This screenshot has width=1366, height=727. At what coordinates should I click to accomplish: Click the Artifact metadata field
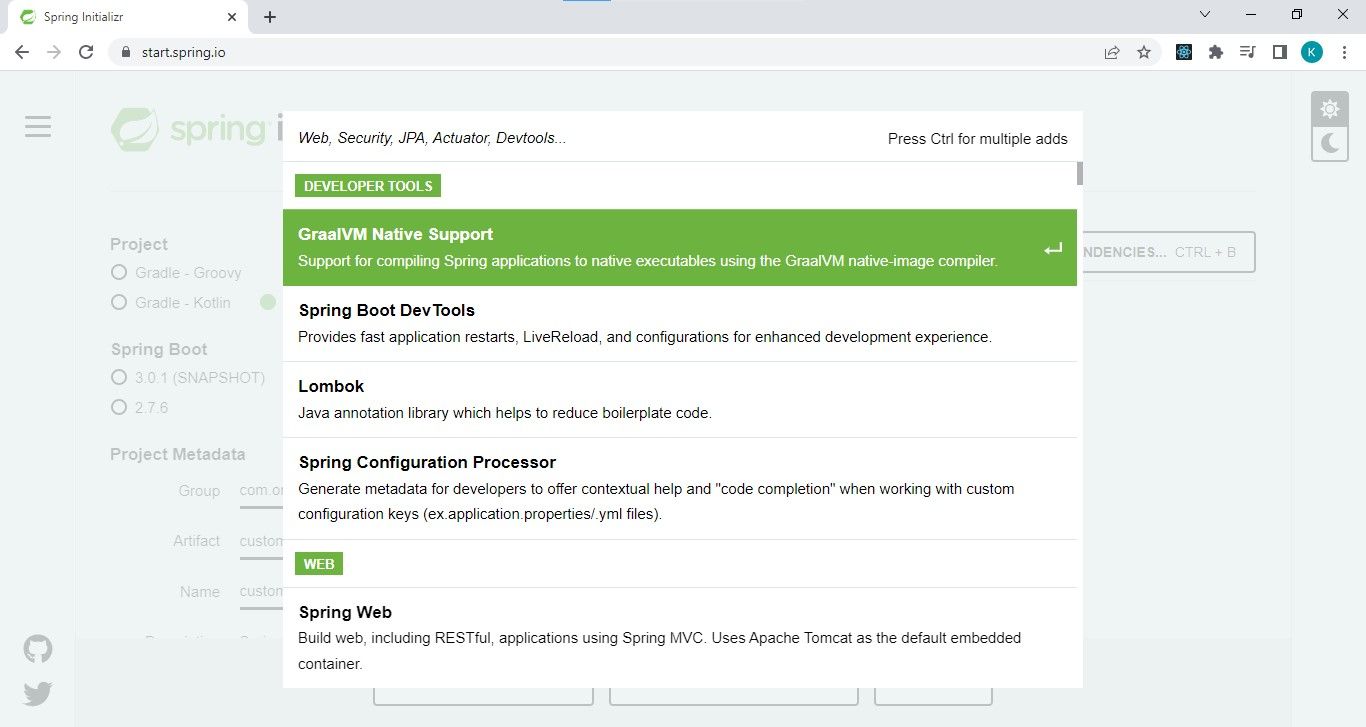(262, 542)
